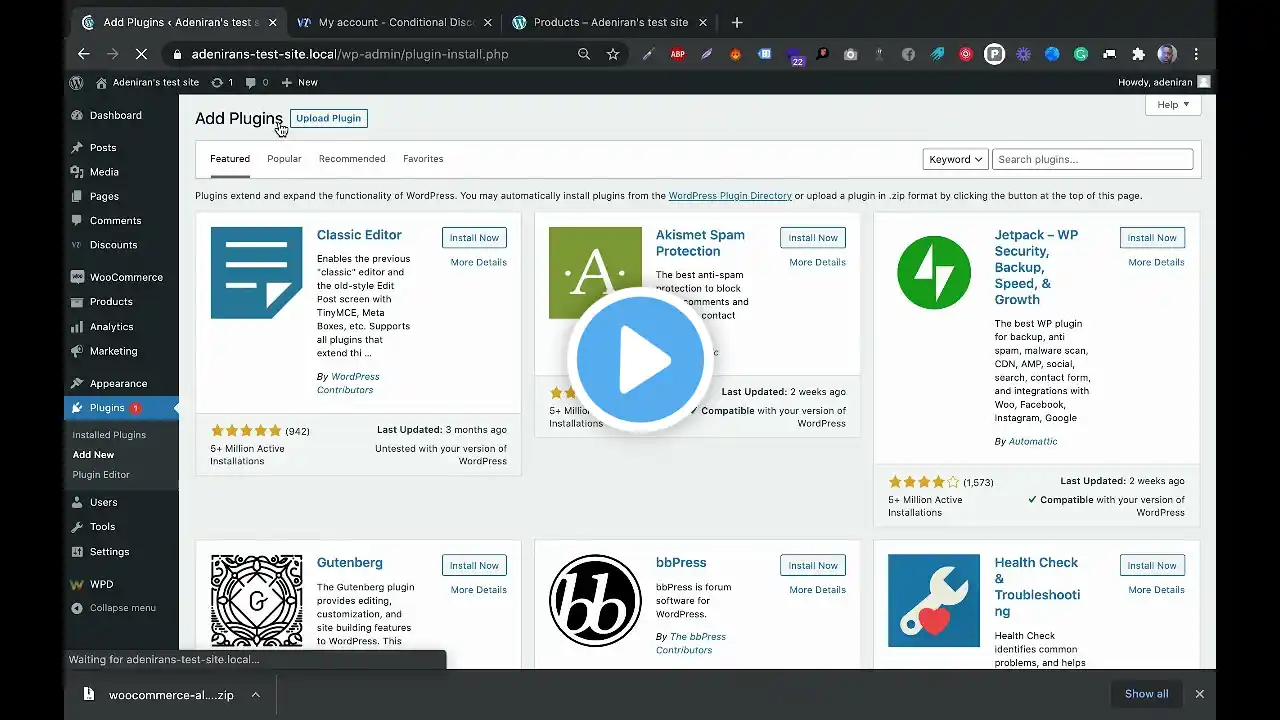Open WooCommerce in the sidebar menu
This screenshot has width=1280, height=720.
click(x=125, y=277)
